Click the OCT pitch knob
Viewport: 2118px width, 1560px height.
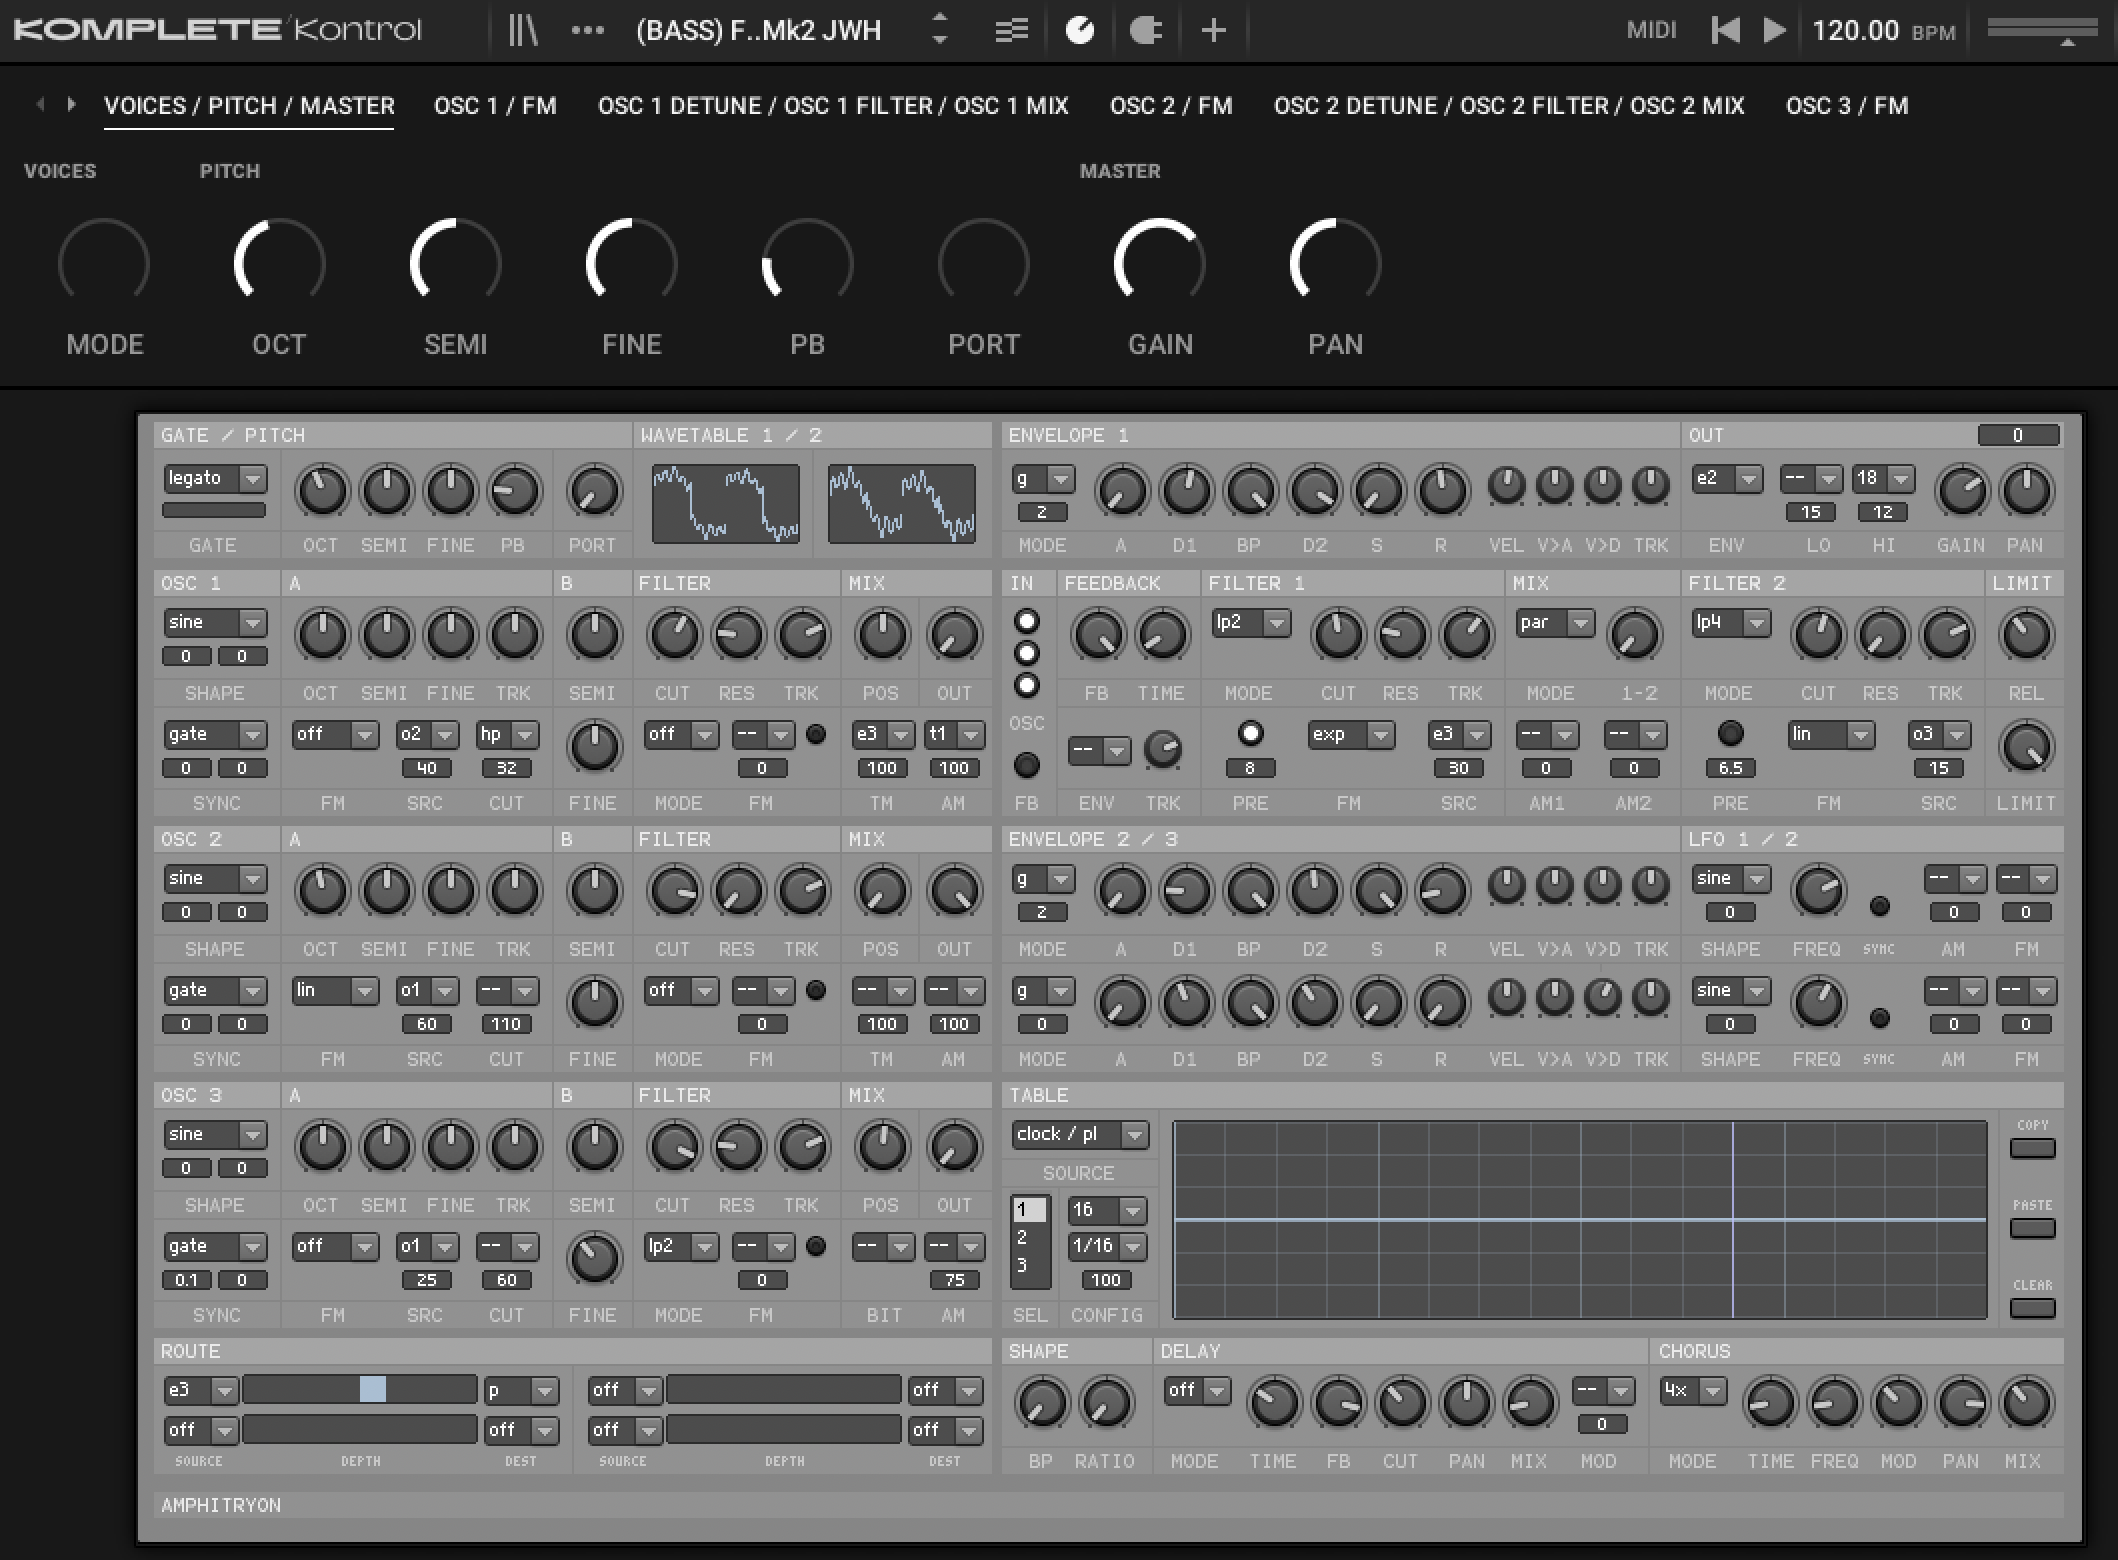tap(279, 262)
